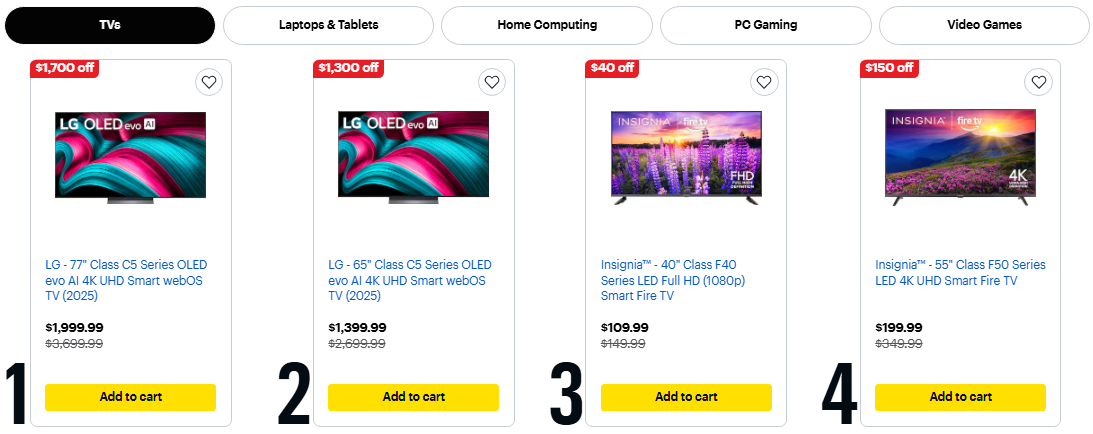The width and height of the screenshot is (1093, 434).
Task: Go to the PC Gaming tab
Action: tap(766, 25)
